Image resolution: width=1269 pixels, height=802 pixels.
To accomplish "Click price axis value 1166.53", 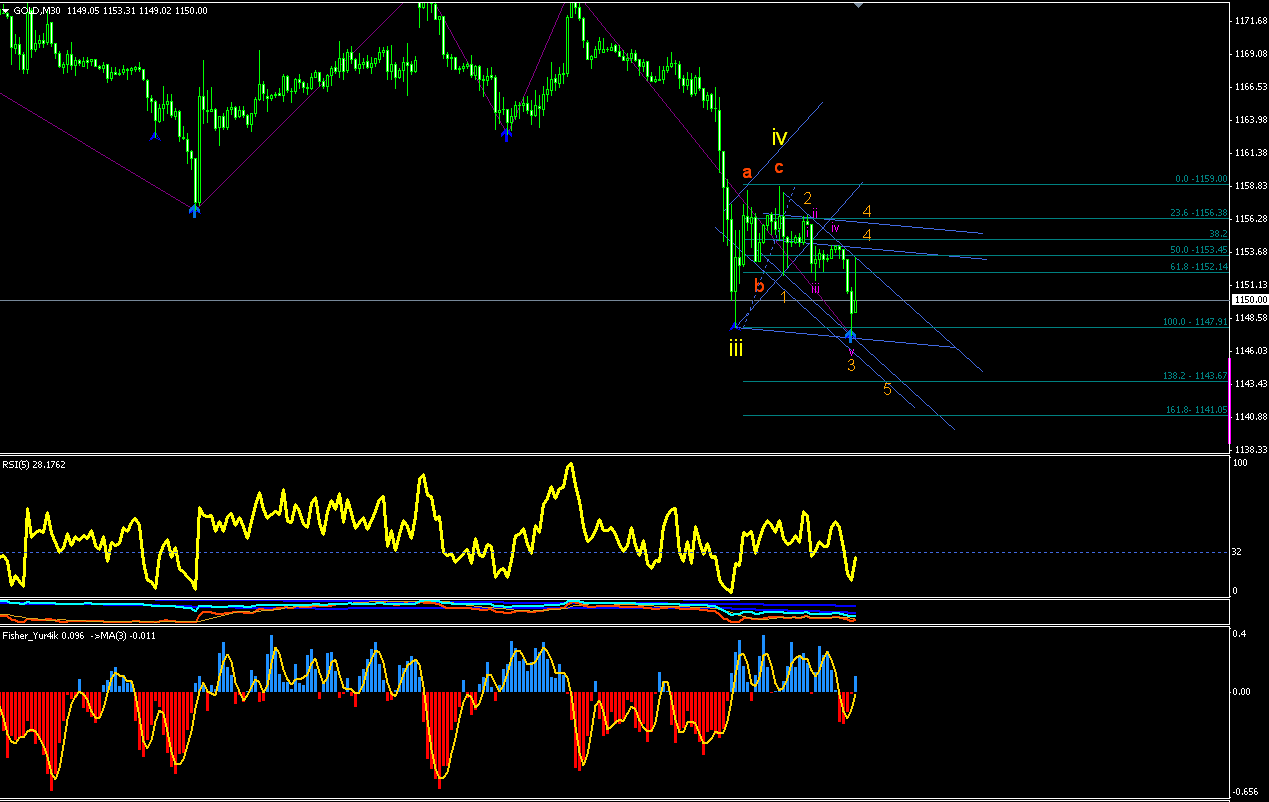I will pyautogui.click(x=1251, y=86).
